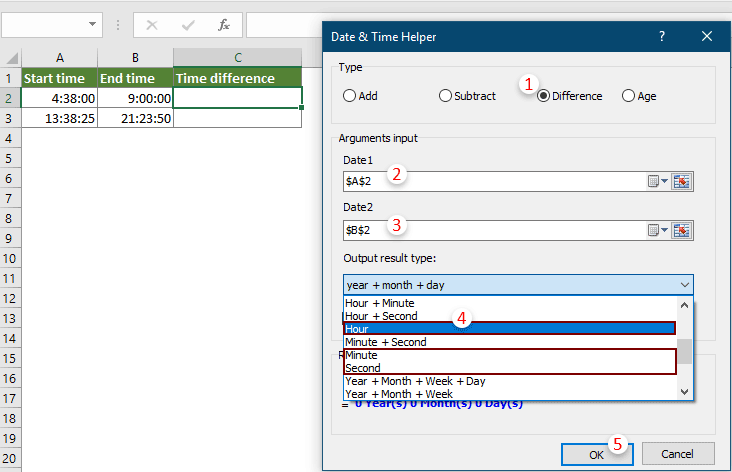Collapse the Output result type combo box

682,285
